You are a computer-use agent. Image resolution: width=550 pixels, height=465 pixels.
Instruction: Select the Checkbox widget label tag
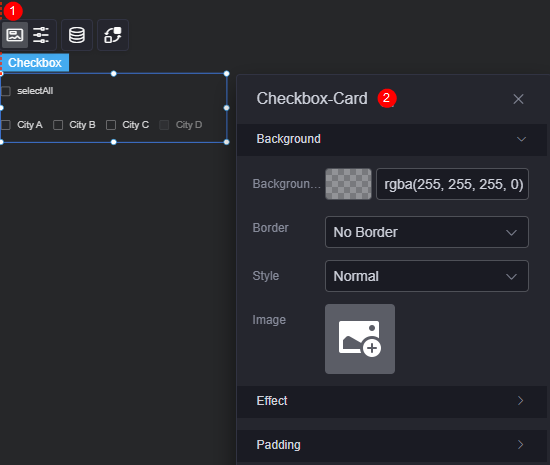coord(35,63)
